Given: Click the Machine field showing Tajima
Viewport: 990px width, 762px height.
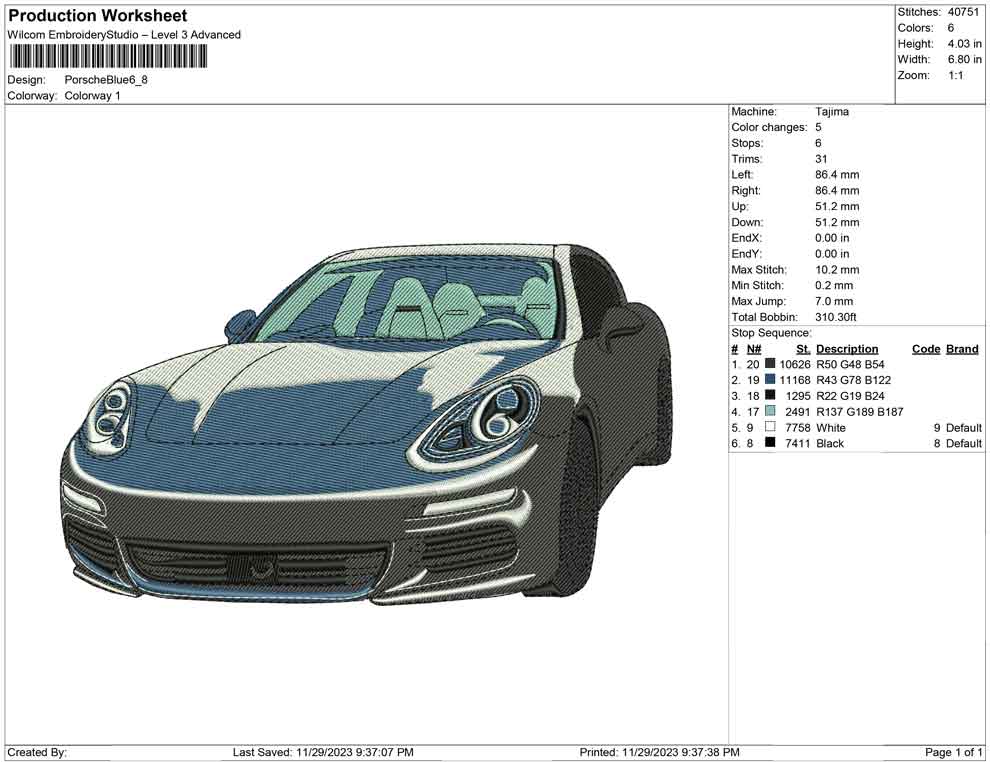Looking at the screenshot, I should [830, 111].
